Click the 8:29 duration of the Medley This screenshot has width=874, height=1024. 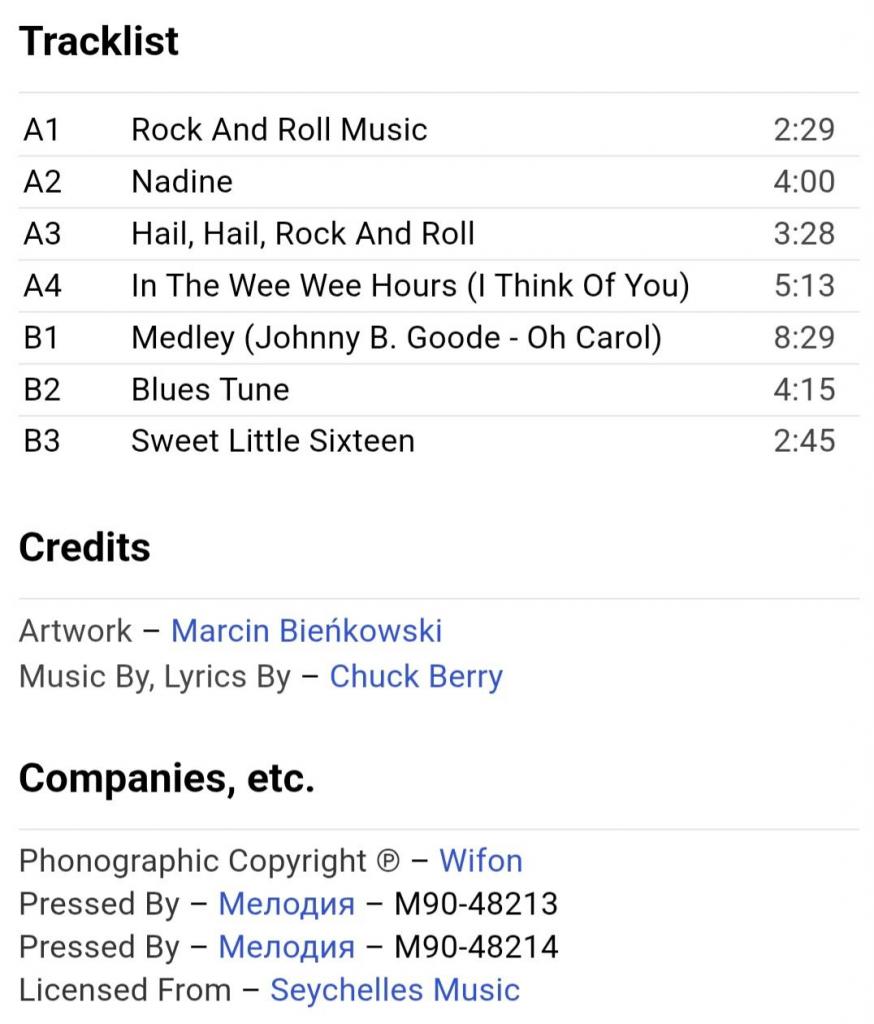[x=804, y=338]
